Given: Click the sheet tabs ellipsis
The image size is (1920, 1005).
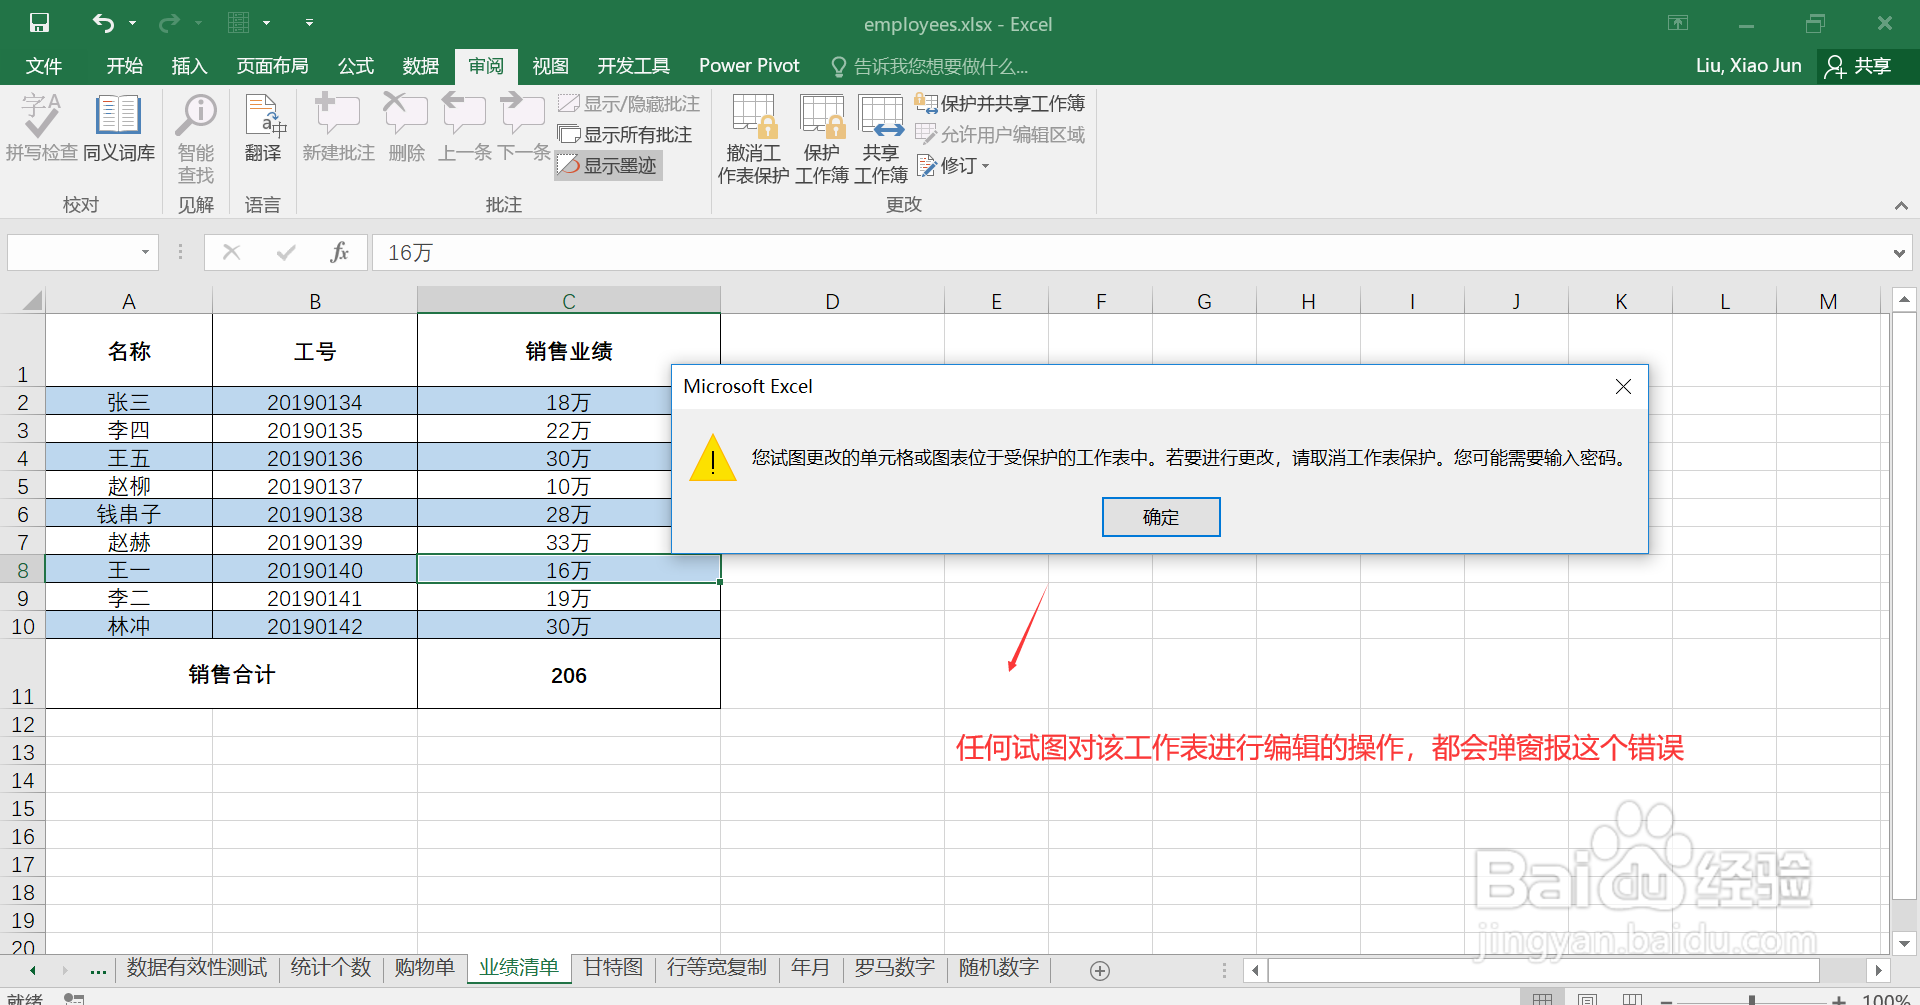Looking at the screenshot, I should (98, 970).
